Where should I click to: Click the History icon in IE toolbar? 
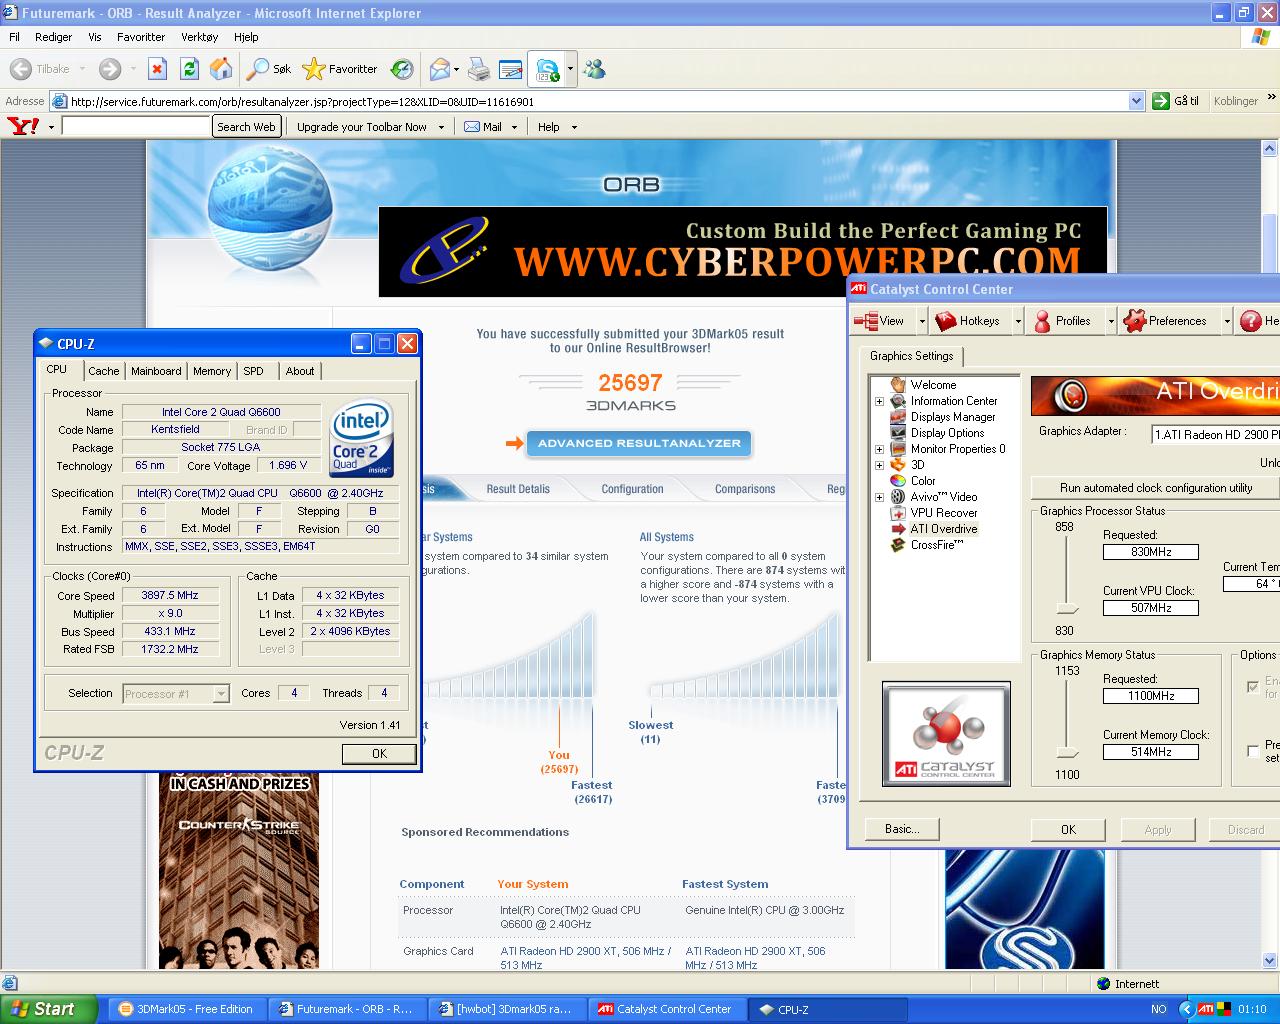[x=402, y=69]
